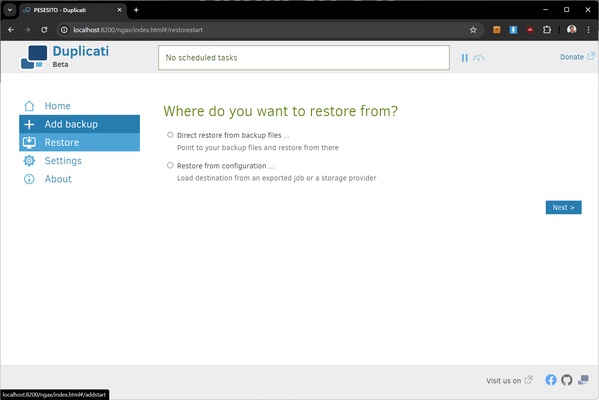Open the Chrome three-dot menu
This screenshot has width=599, height=400.
(588, 30)
